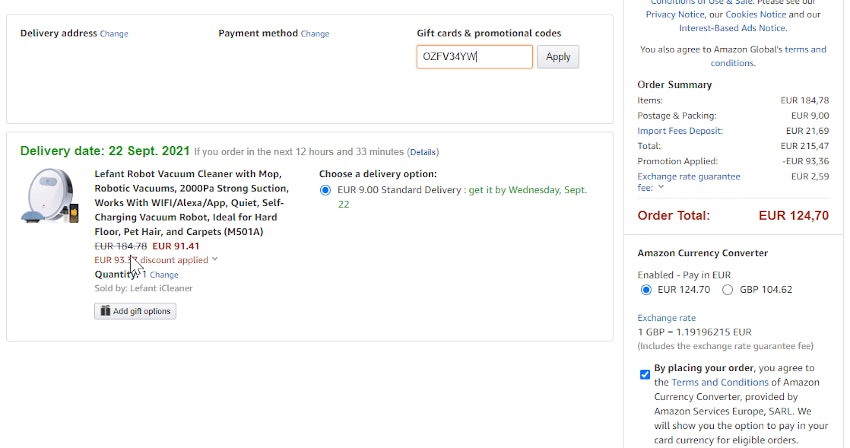Select EUR 9.00 Standard Delivery option

(x=326, y=189)
